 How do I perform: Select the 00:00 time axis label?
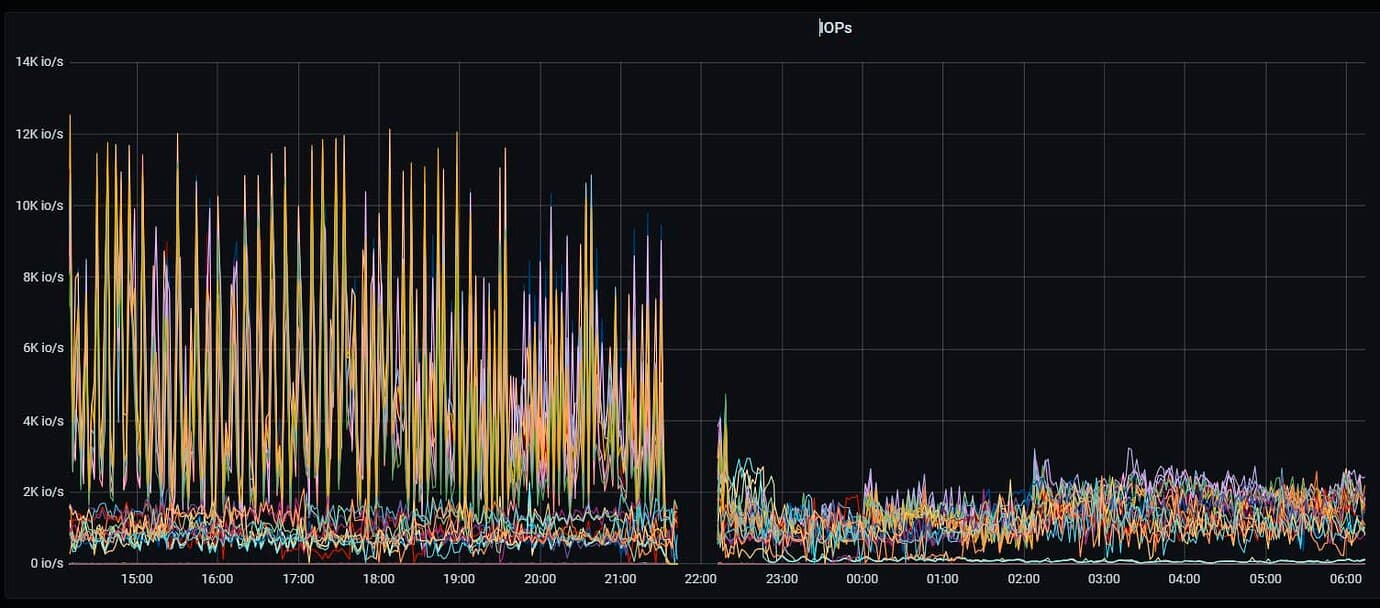tap(862, 579)
